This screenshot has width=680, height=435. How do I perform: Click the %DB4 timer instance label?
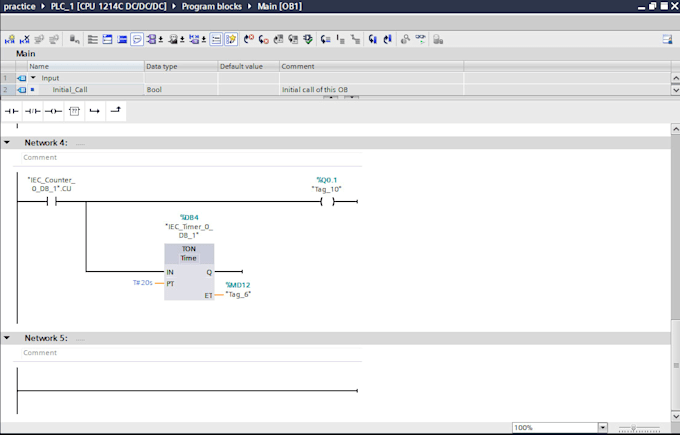pyautogui.click(x=189, y=217)
